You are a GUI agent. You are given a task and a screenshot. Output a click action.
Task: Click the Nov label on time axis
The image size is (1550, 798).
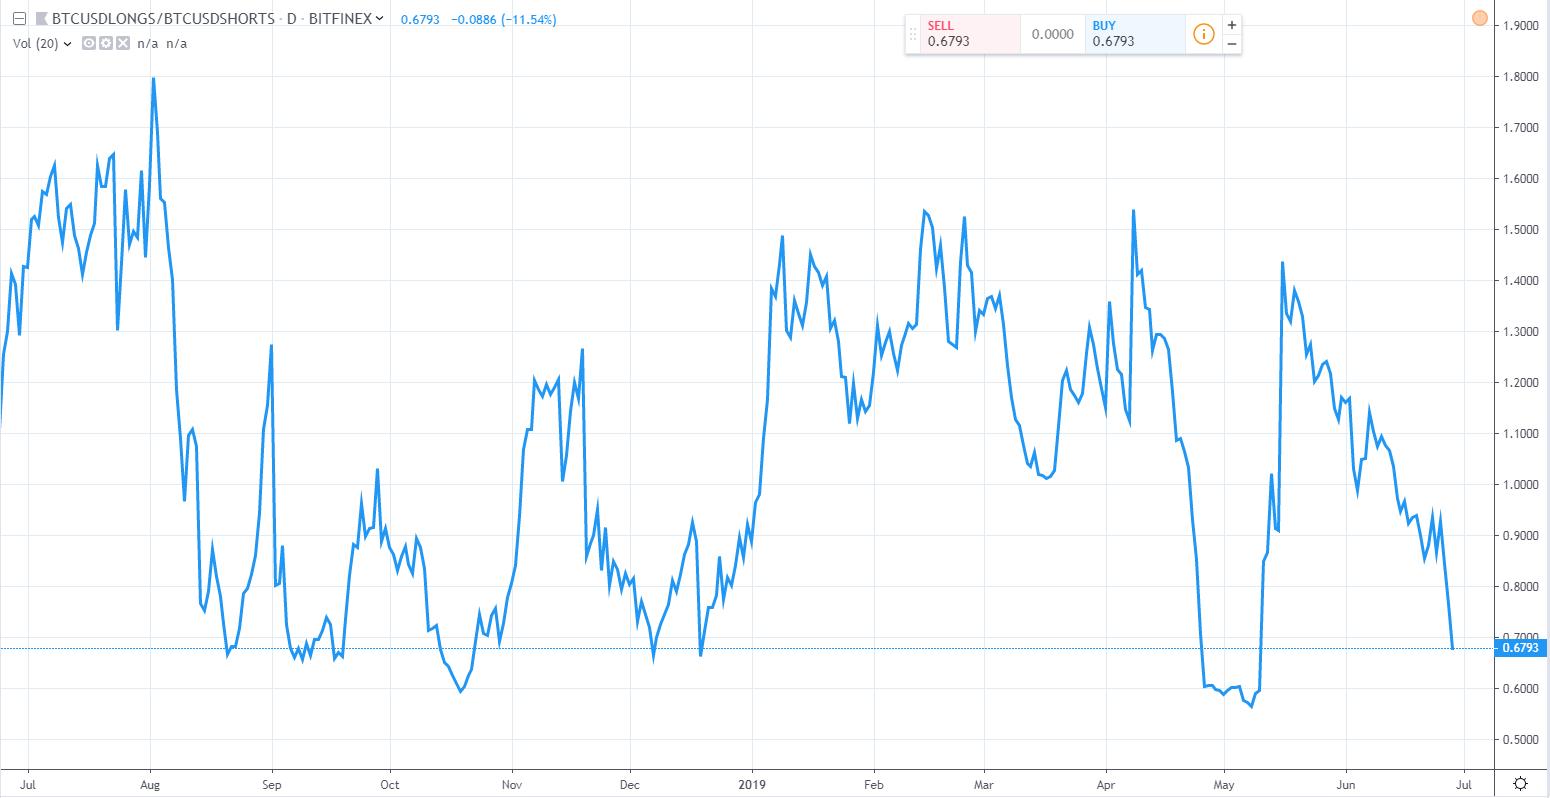(x=511, y=784)
